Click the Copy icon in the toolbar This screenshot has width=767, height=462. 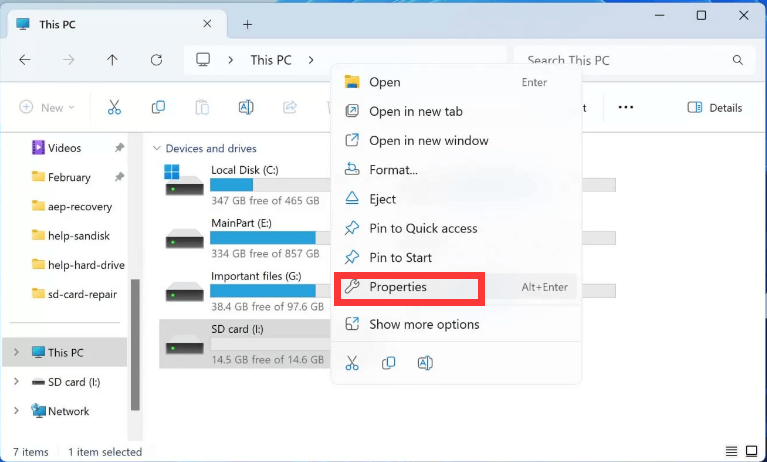pos(158,107)
